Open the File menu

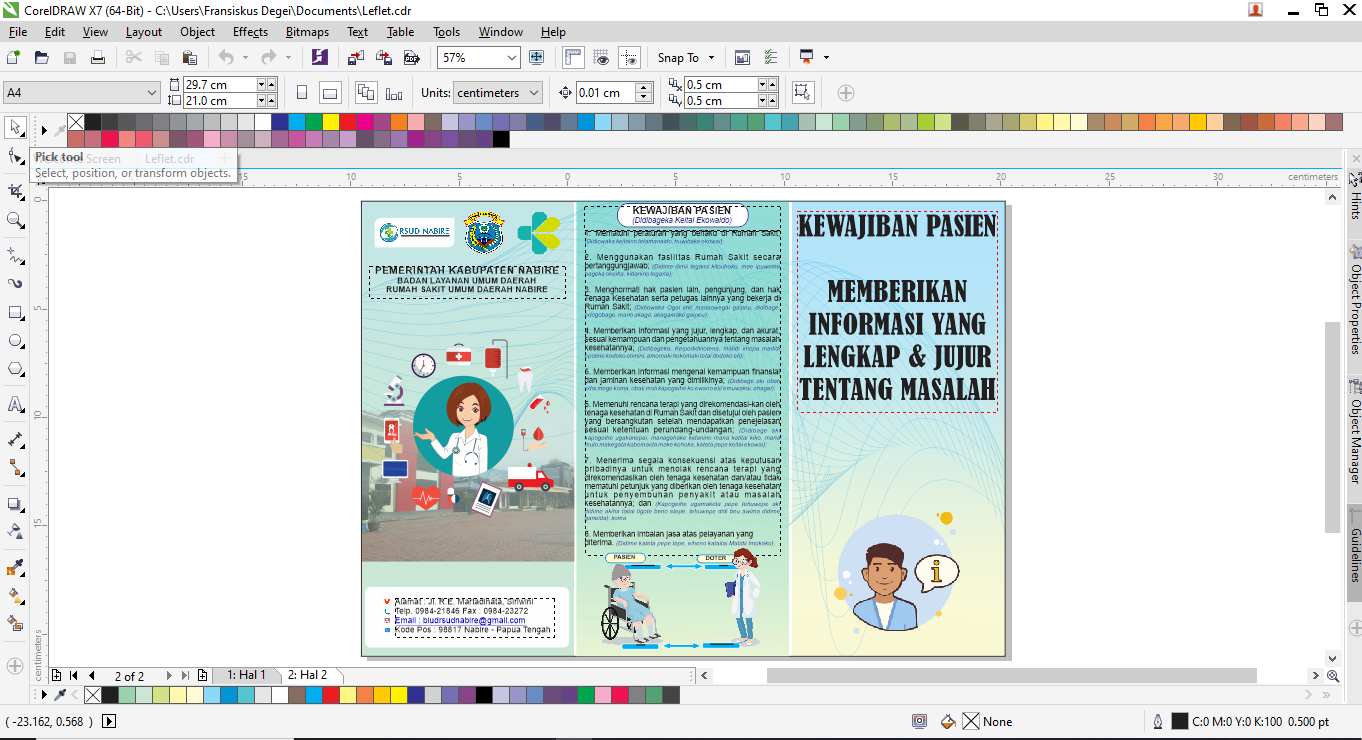click(18, 32)
